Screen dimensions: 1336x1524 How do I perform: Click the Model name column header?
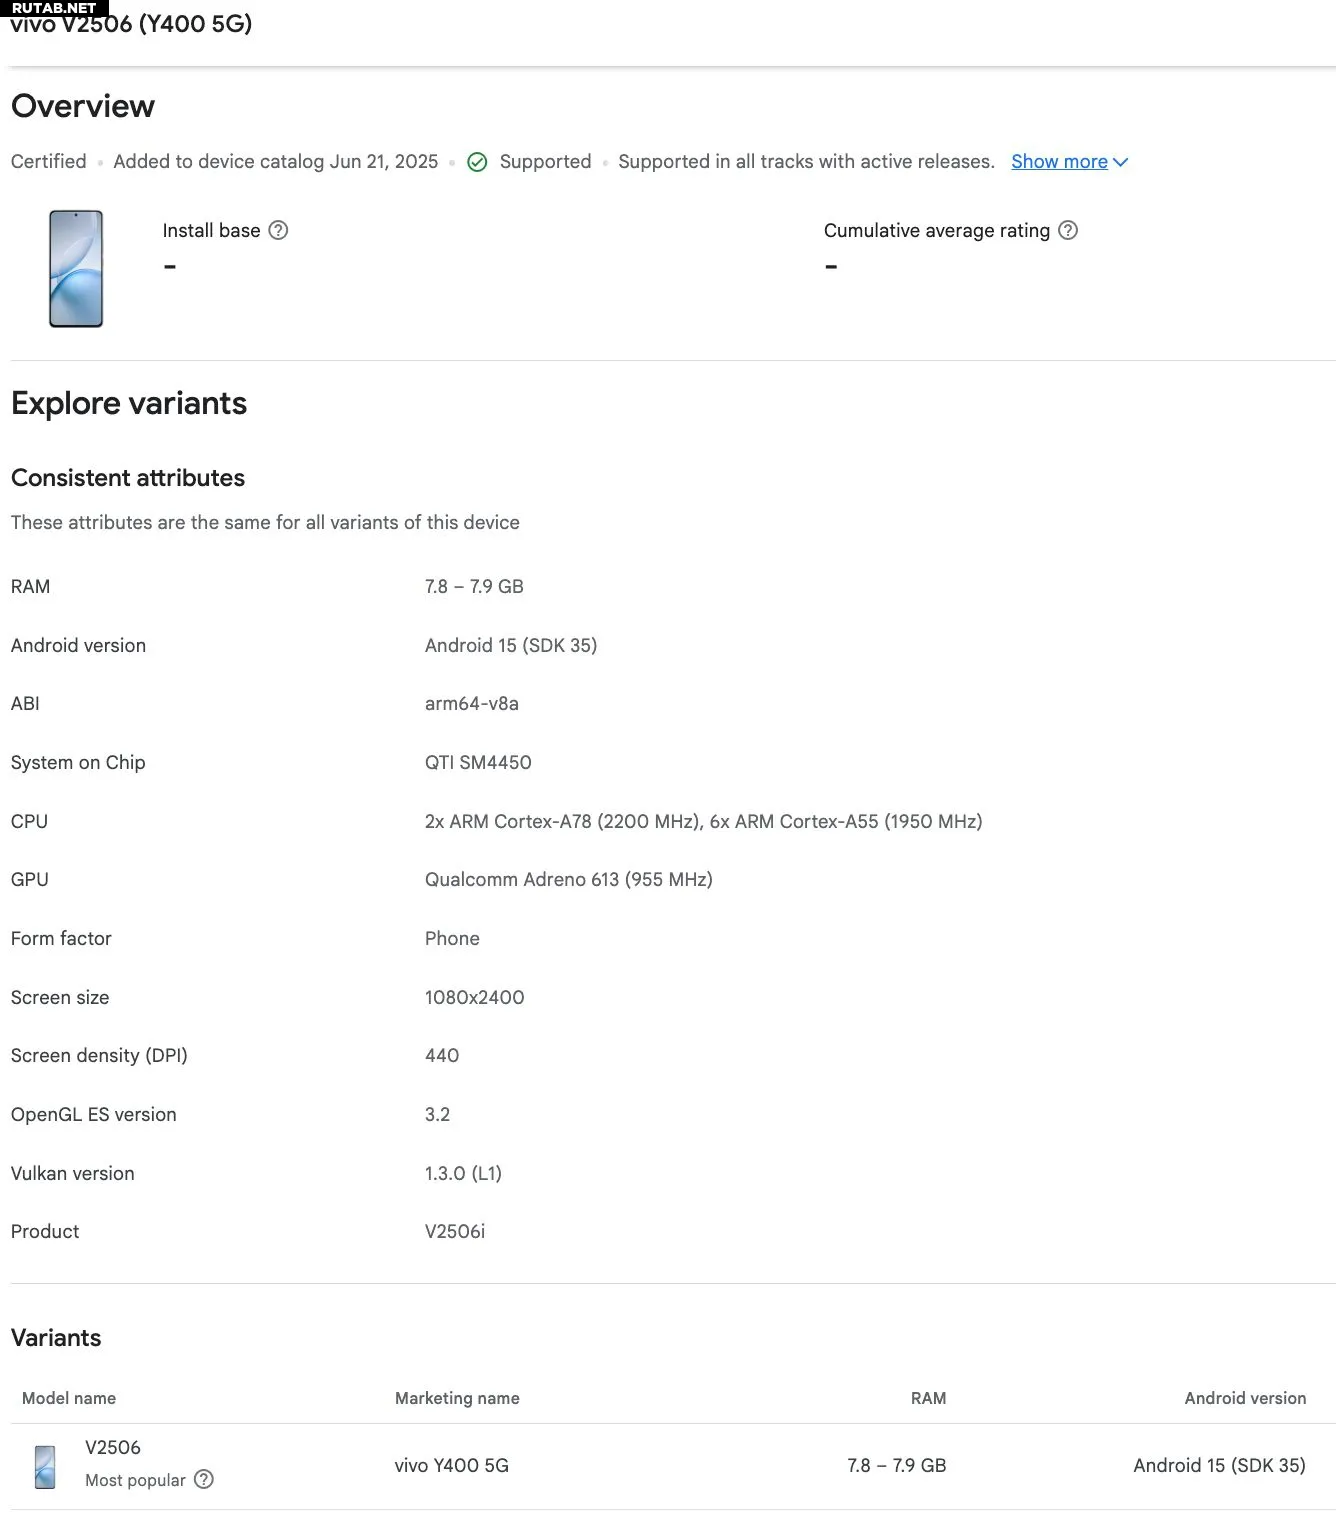coord(69,1397)
